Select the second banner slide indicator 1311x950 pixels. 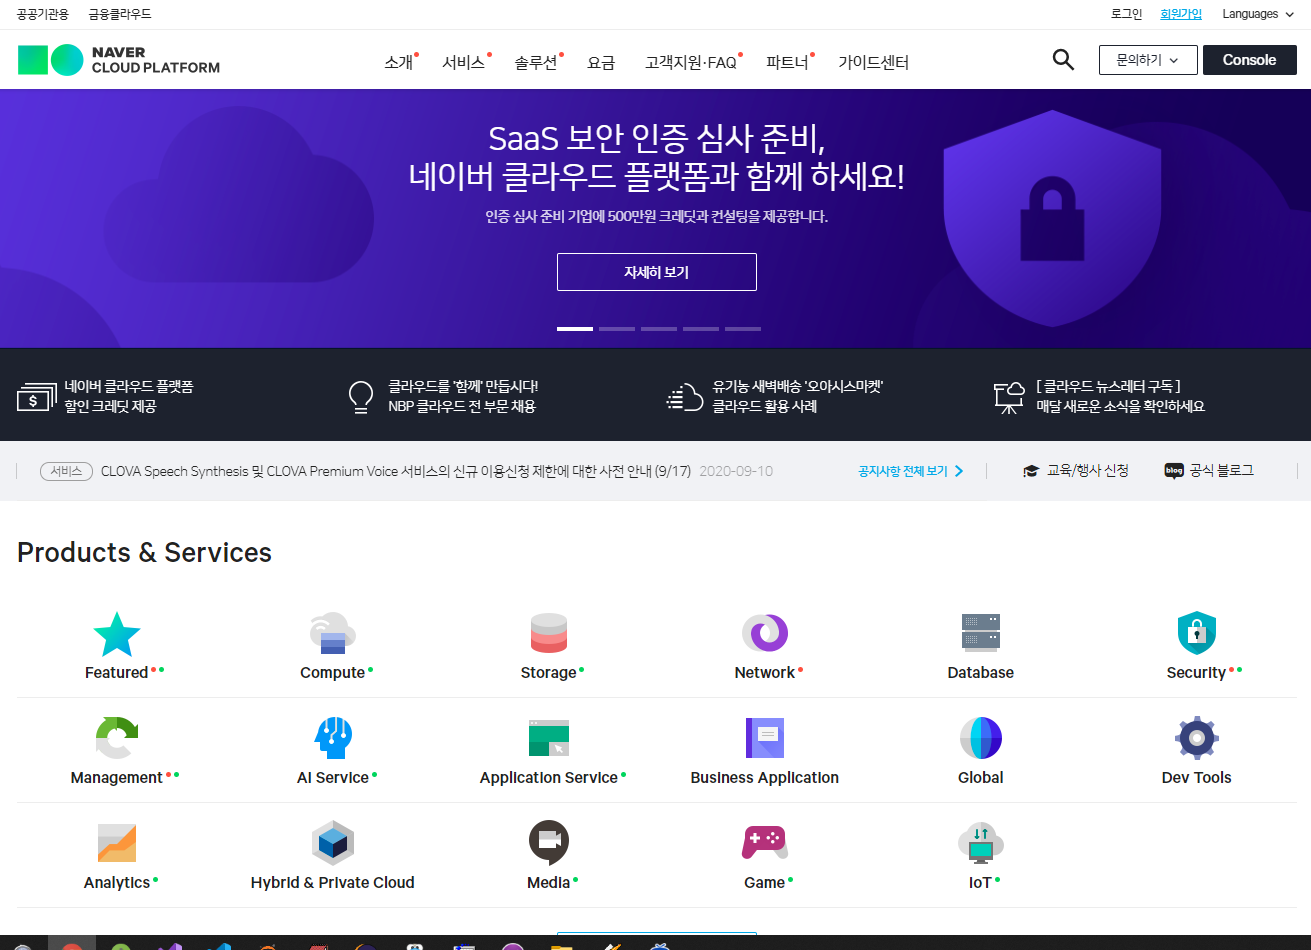pyautogui.click(x=617, y=328)
